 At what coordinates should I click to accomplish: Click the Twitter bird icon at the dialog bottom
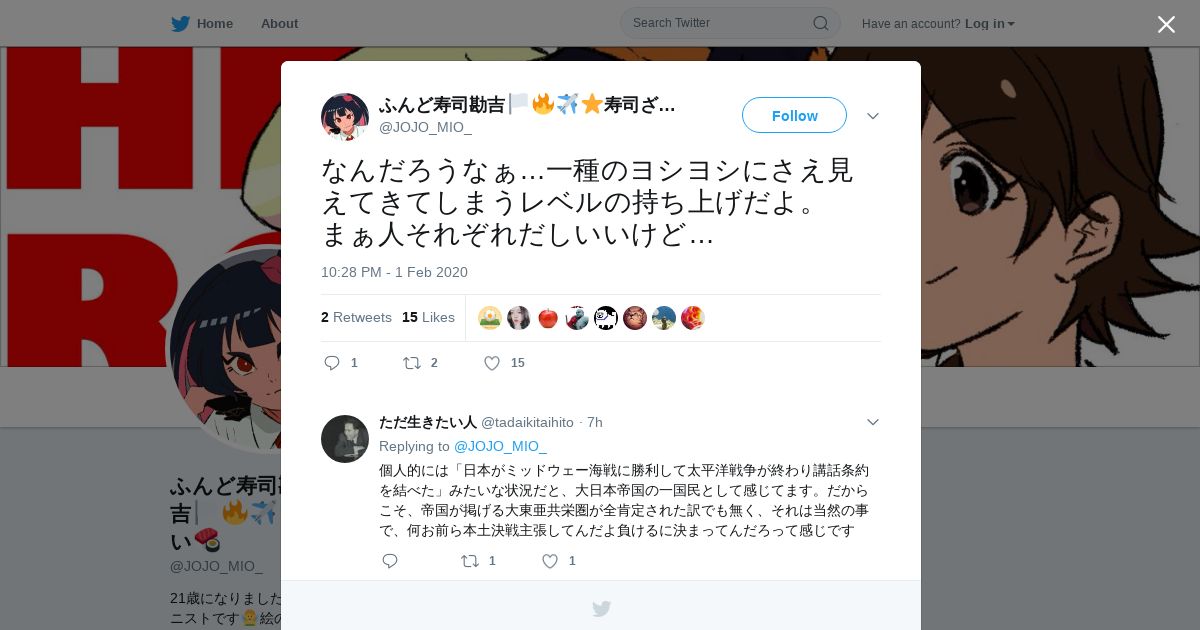click(601, 608)
